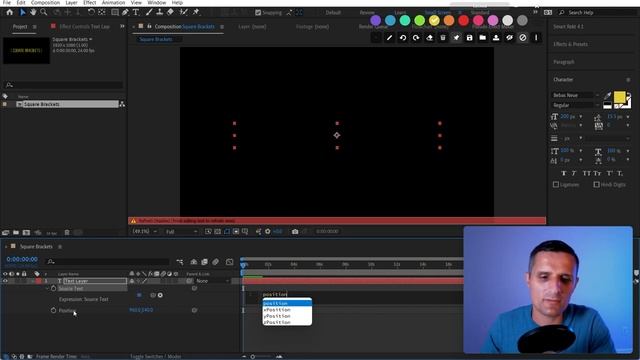This screenshot has height=360, width=640.
Task: Toggle the All Caps style button
Action: (587, 173)
